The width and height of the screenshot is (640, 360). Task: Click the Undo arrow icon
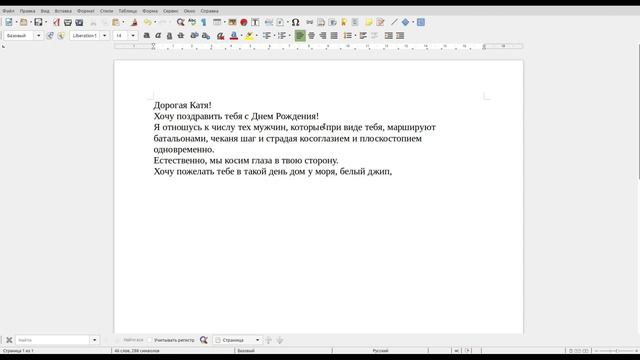pyautogui.click(x=147, y=22)
